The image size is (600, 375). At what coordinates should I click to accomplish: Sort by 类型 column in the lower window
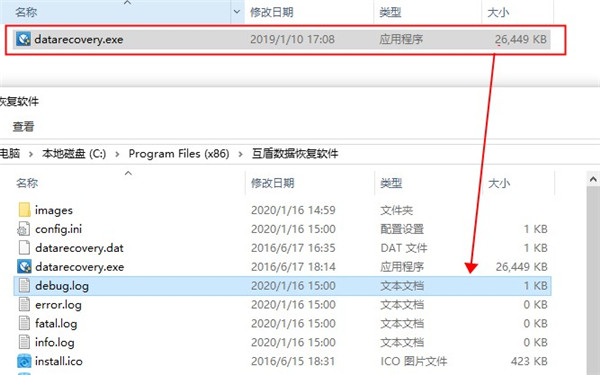click(x=391, y=183)
